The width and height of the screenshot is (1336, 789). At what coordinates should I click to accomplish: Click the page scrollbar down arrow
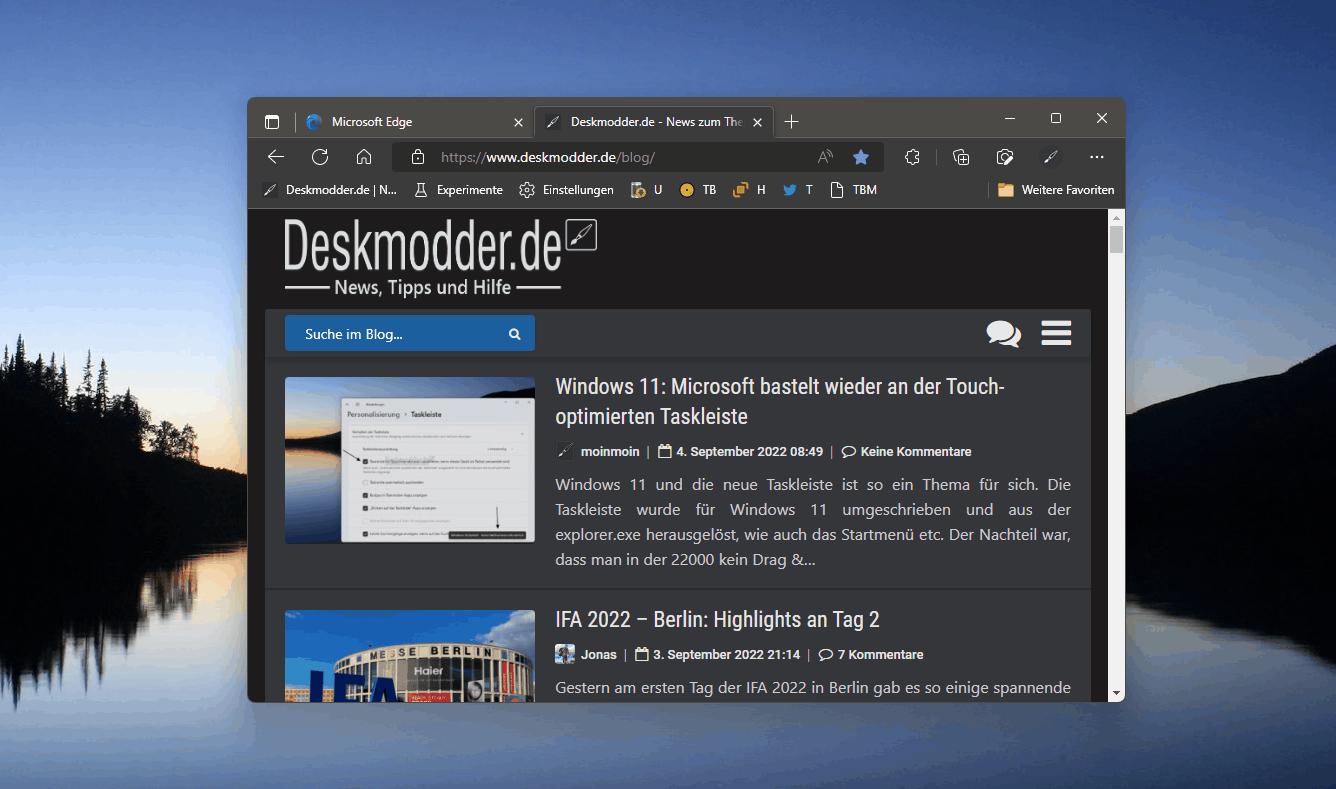(x=1116, y=692)
